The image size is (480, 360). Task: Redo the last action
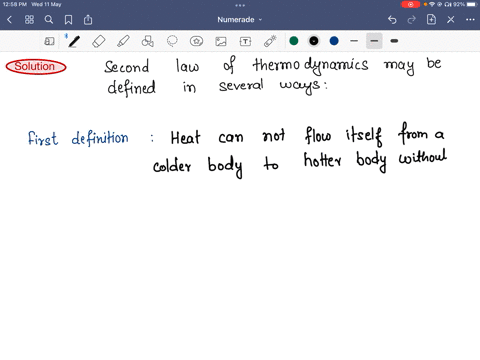click(x=412, y=20)
